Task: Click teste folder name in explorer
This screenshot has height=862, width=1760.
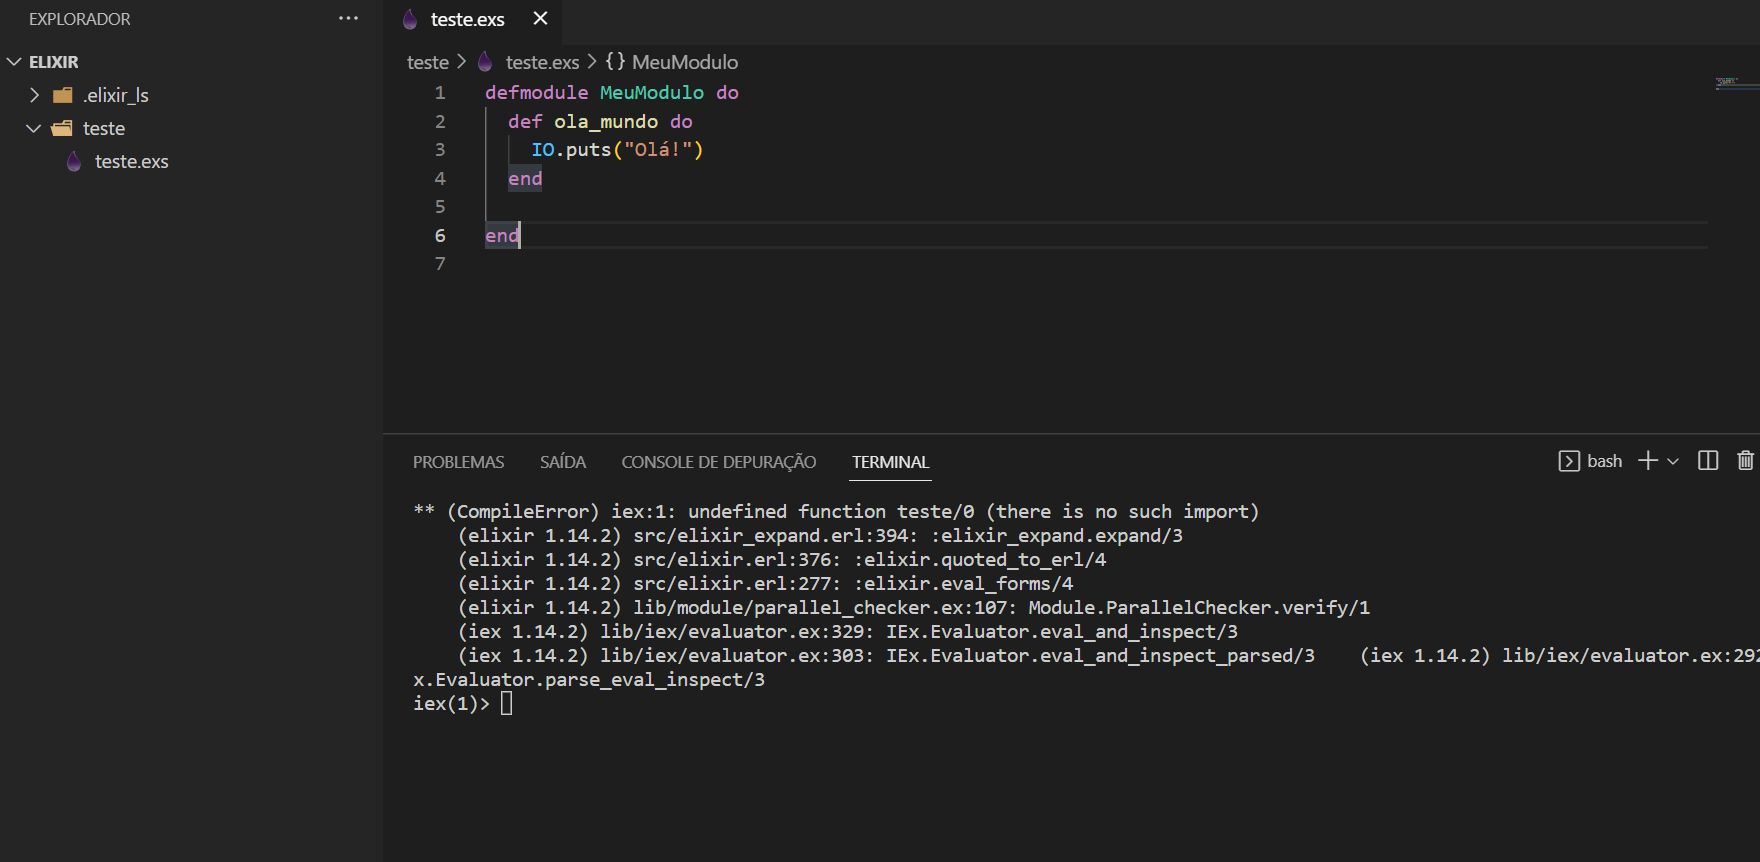Action: click(104, 128)
